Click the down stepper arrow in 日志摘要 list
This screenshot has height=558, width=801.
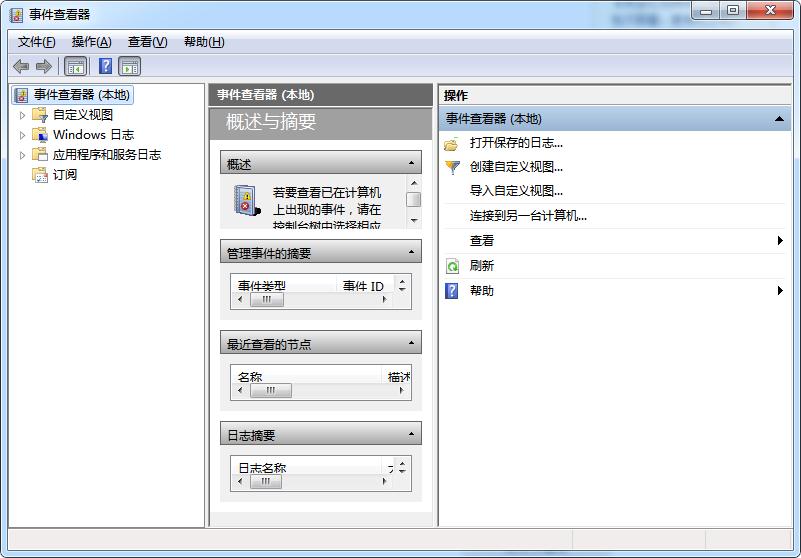[403, 471]
